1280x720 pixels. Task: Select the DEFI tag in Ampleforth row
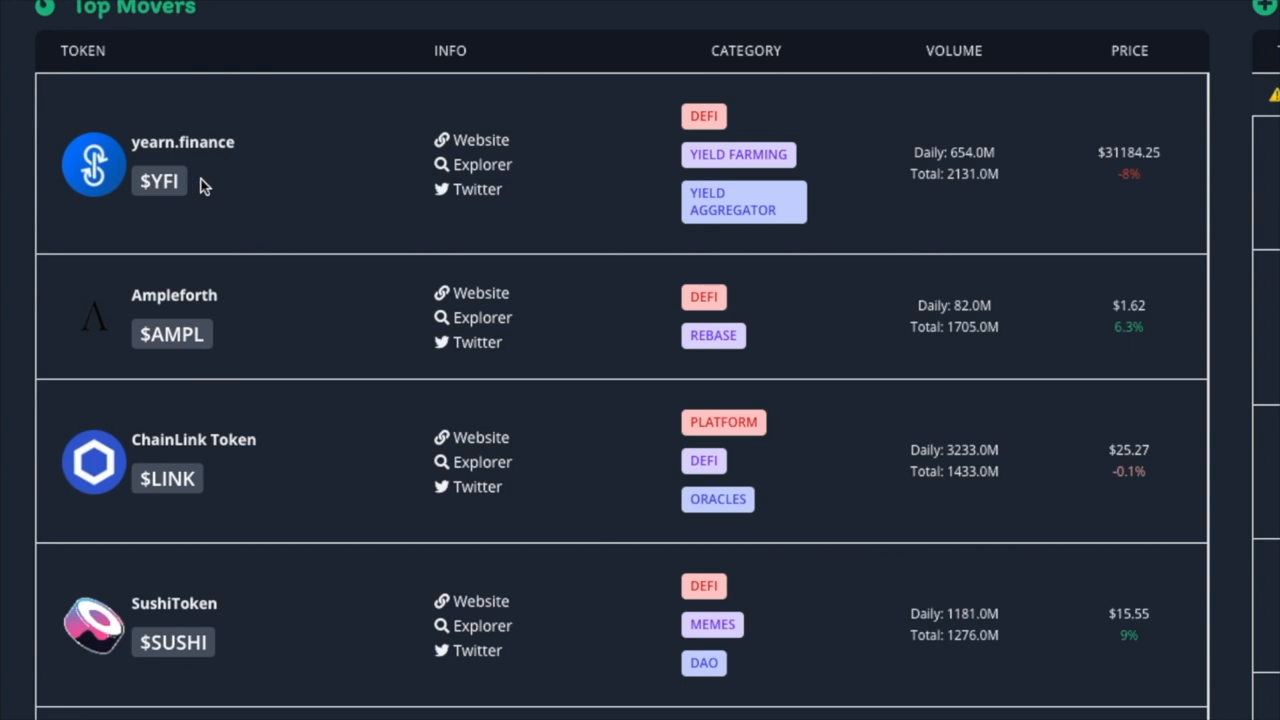click(704, 297)
